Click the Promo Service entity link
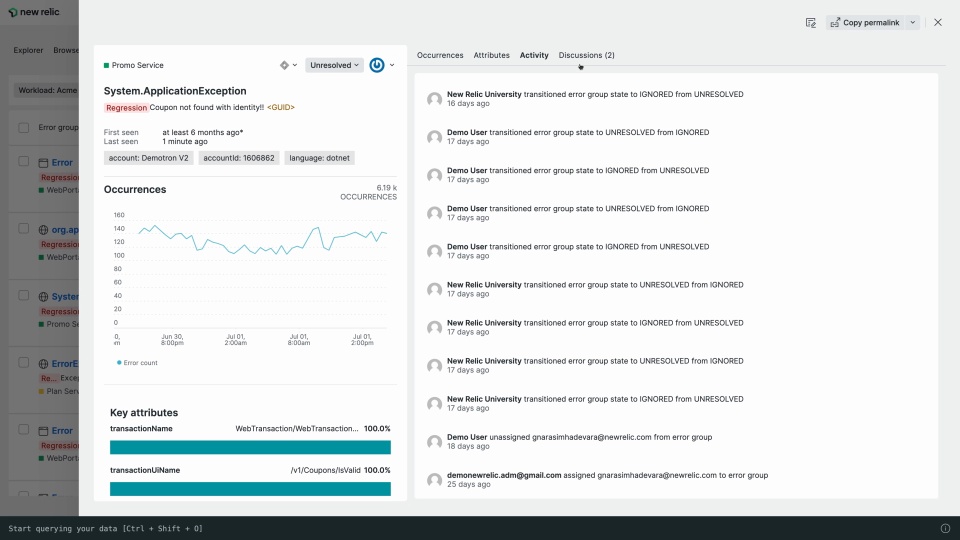Screen dimensions: 960x540 pyautogui.click(x=137, y=66)
